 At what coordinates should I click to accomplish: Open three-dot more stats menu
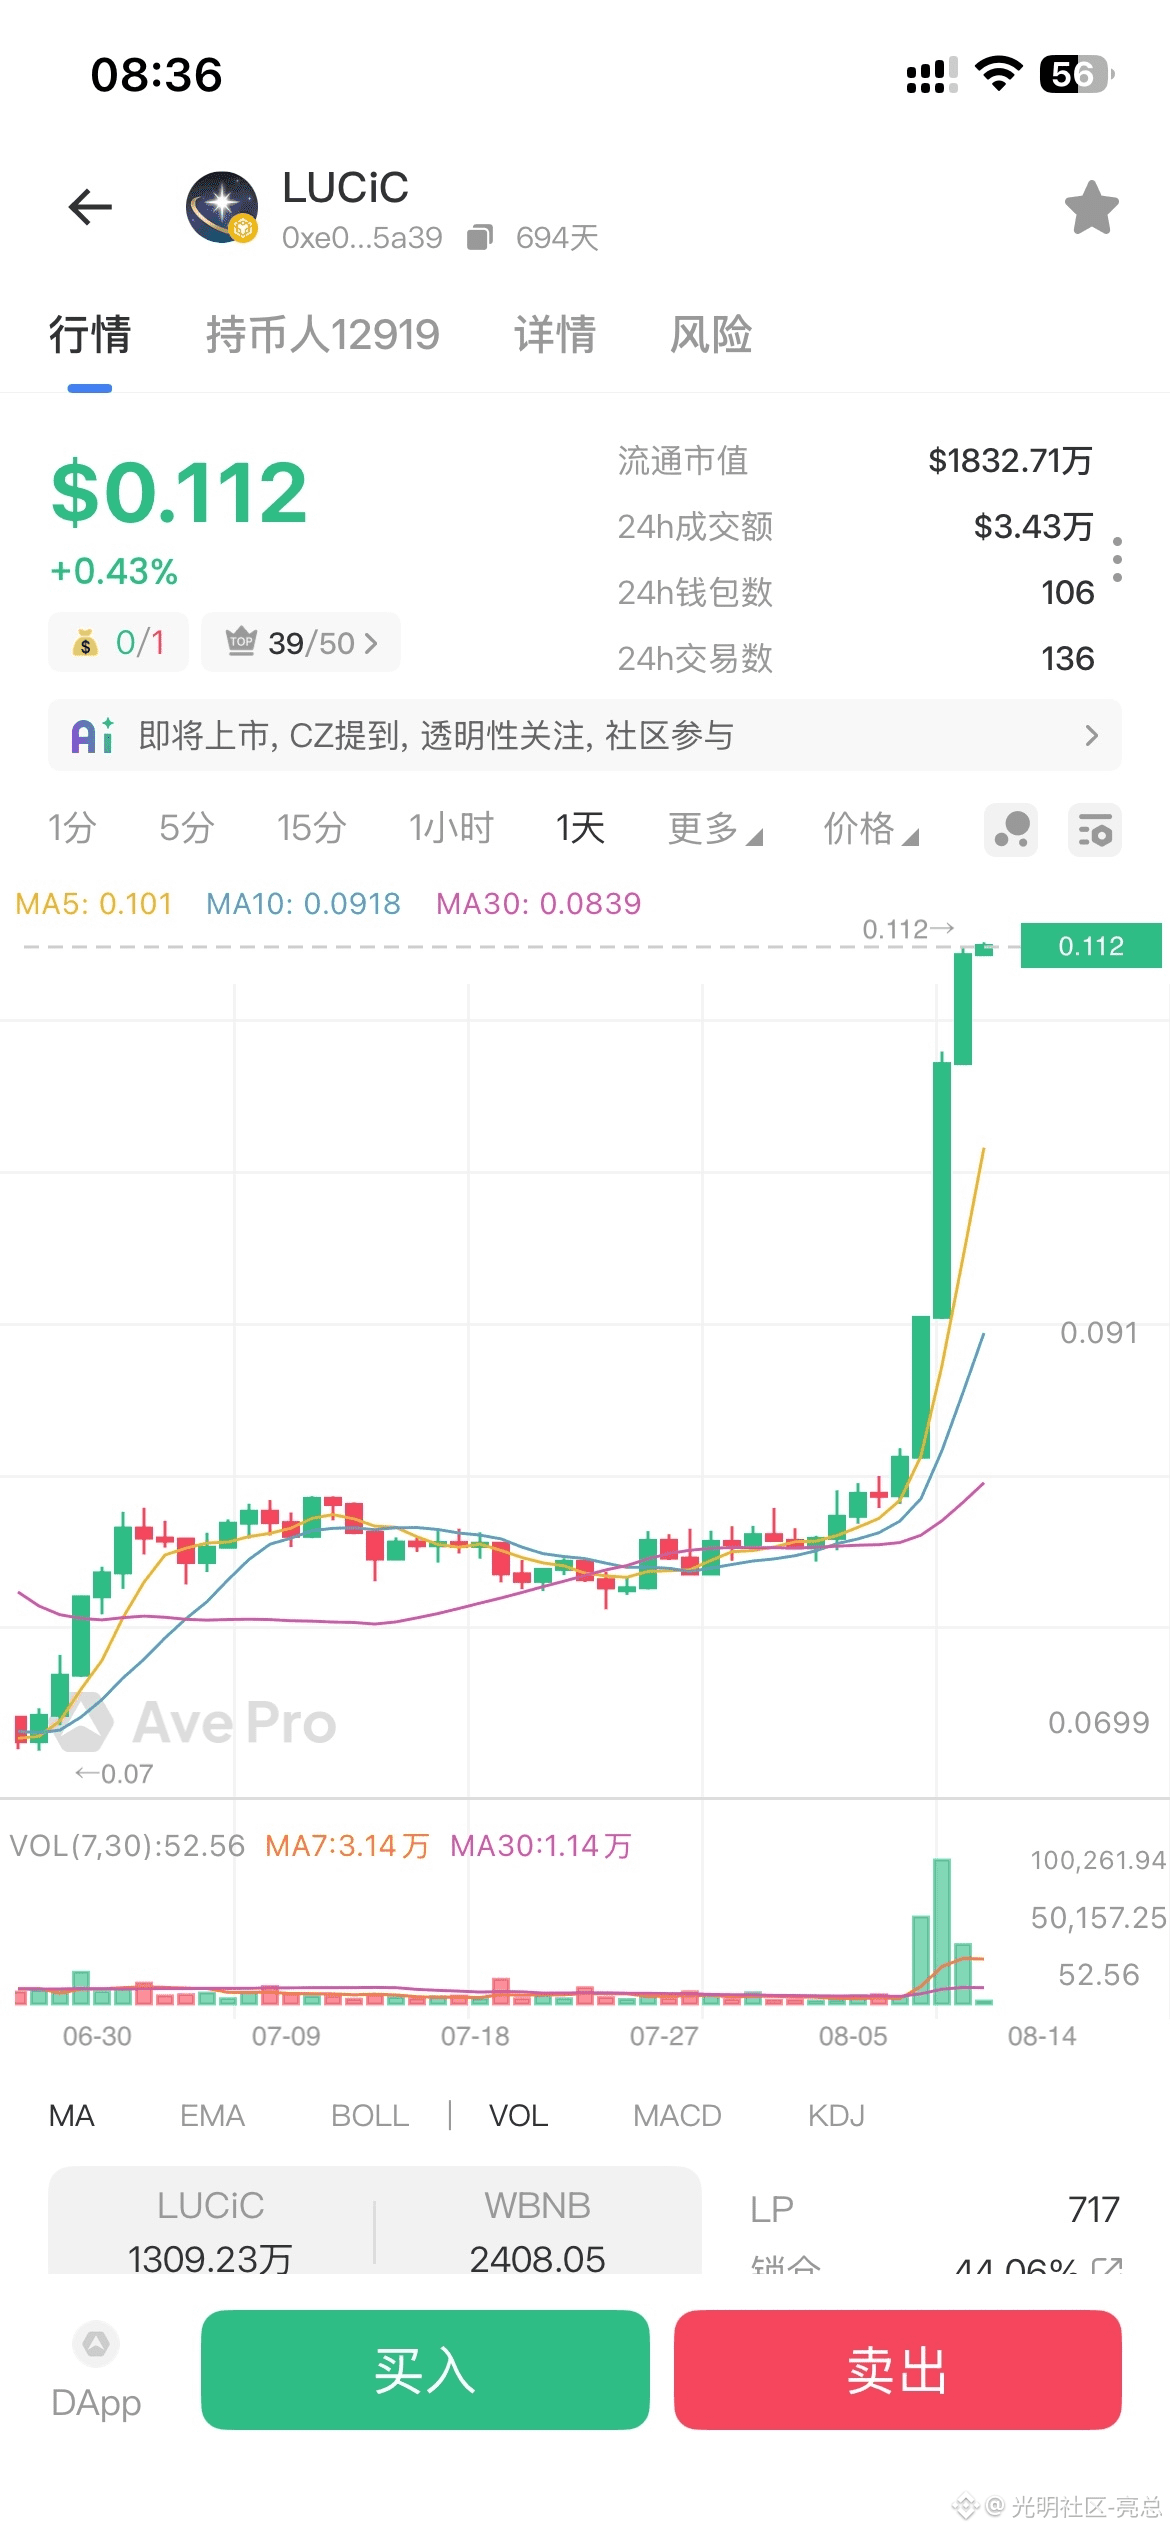1117,560
